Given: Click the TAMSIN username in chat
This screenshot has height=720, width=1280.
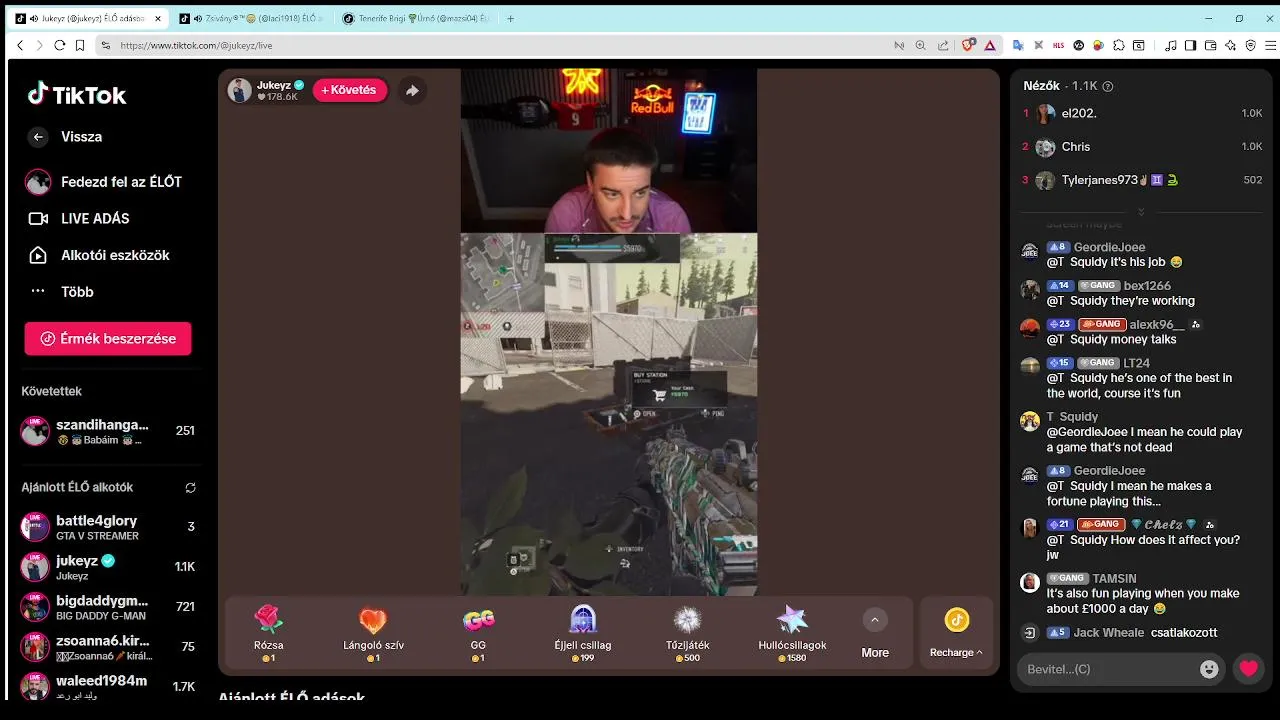Looking at the screenshot, I should (x=1114, y=579).
